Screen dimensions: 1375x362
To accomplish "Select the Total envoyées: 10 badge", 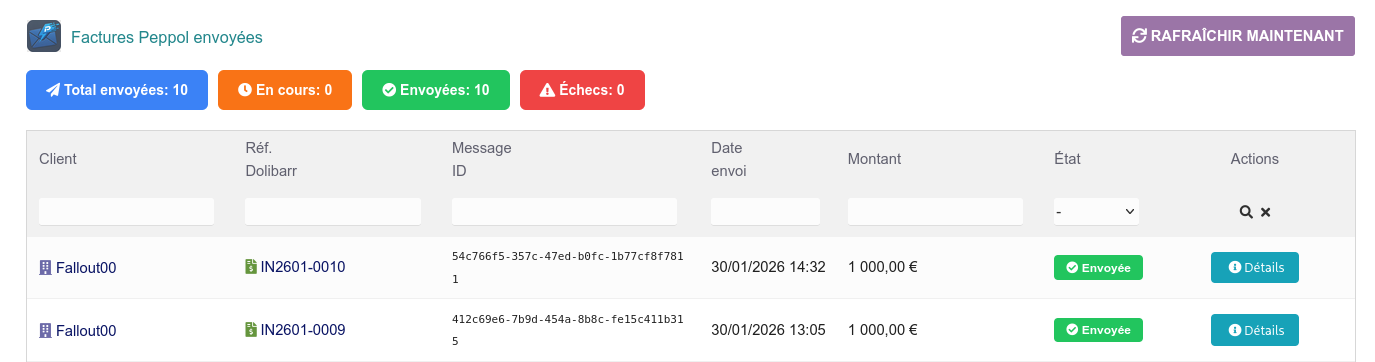I will coord(117,90).
